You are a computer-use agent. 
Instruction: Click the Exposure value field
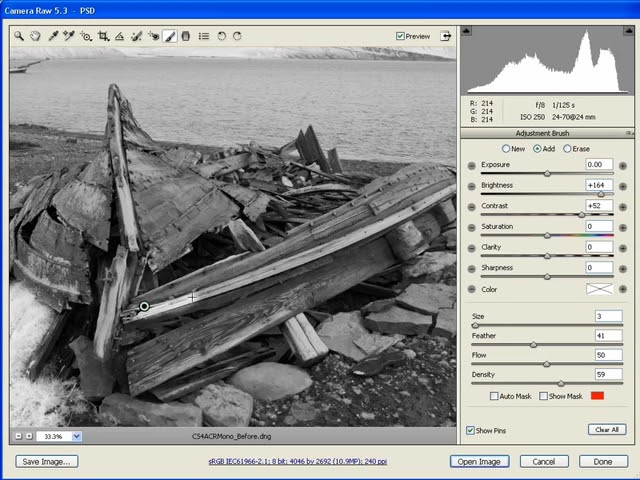(599, 164)
